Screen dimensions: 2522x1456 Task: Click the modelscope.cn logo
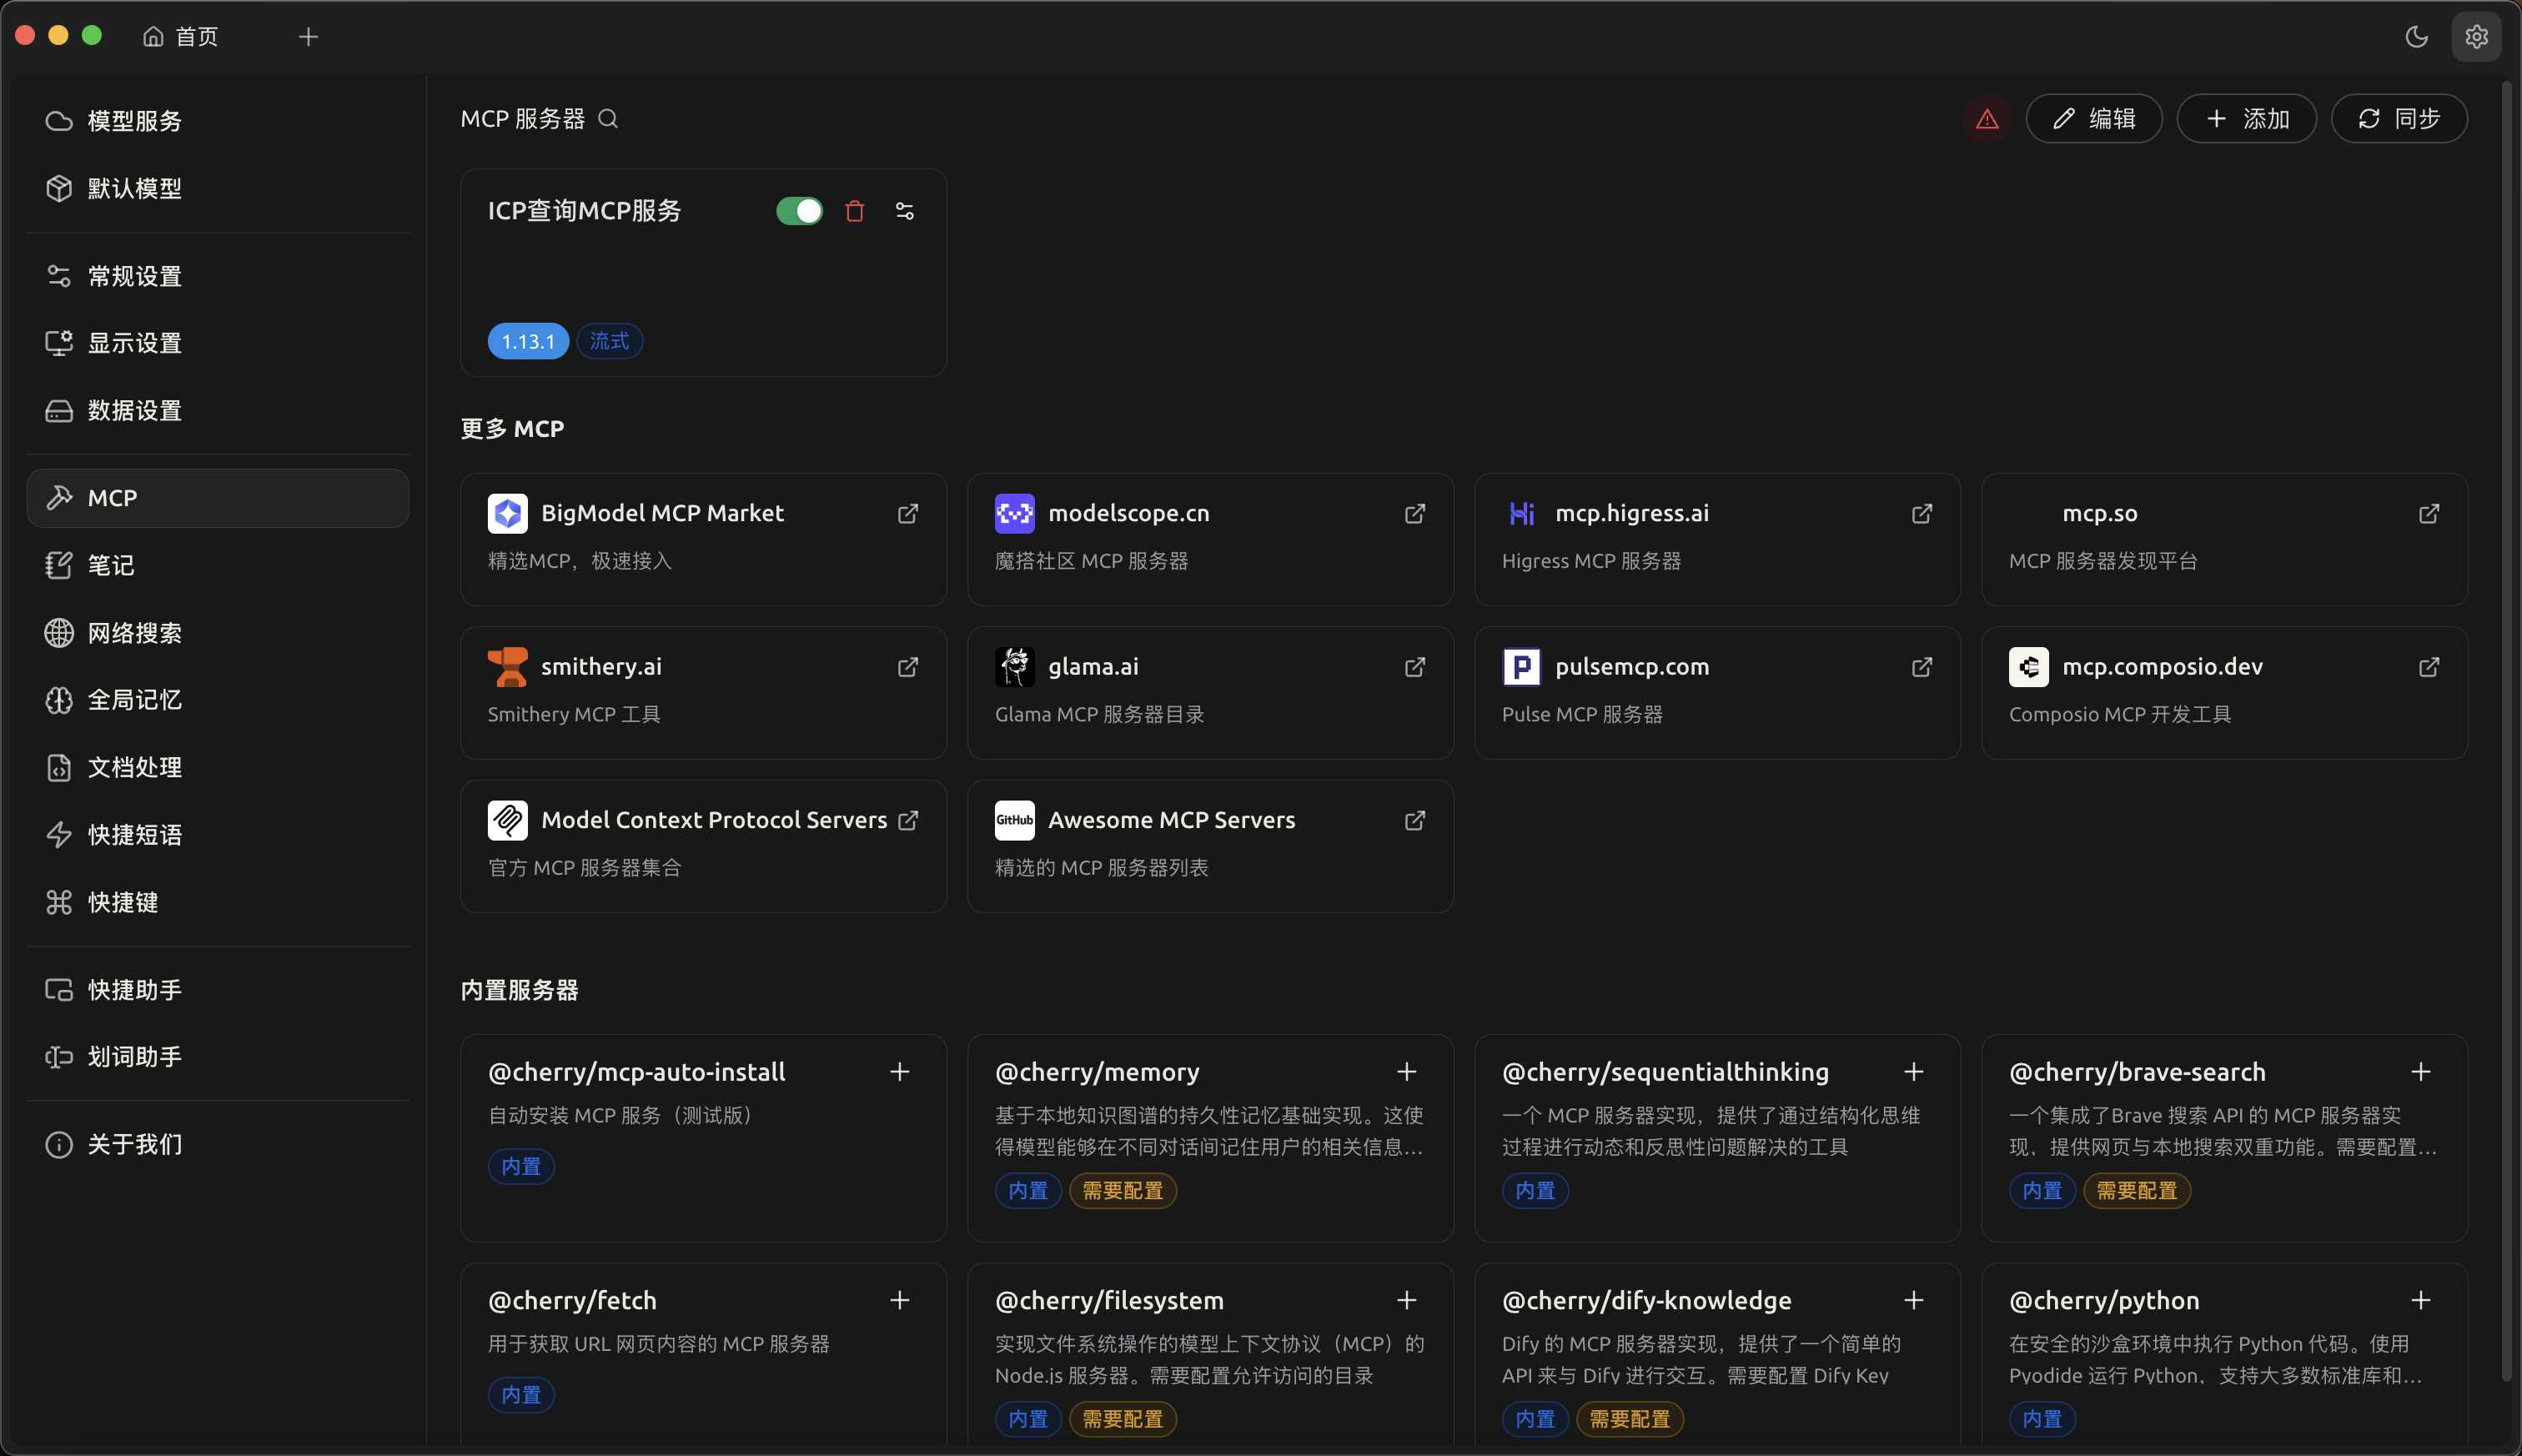click(x=1015, y=514)
